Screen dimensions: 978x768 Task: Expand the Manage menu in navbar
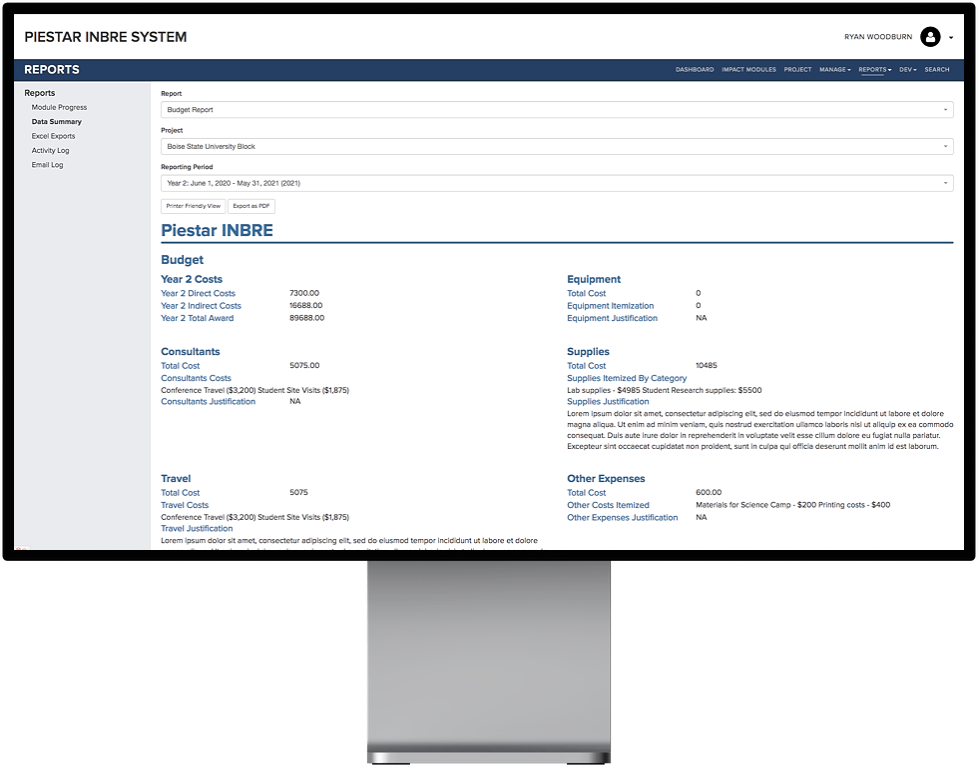835,70
